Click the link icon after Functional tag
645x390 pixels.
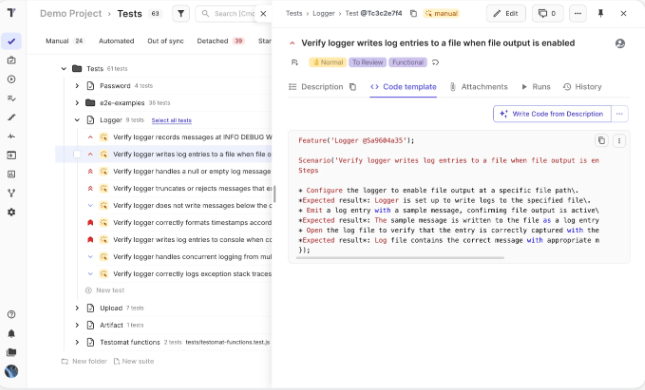[x=435, y=63]
